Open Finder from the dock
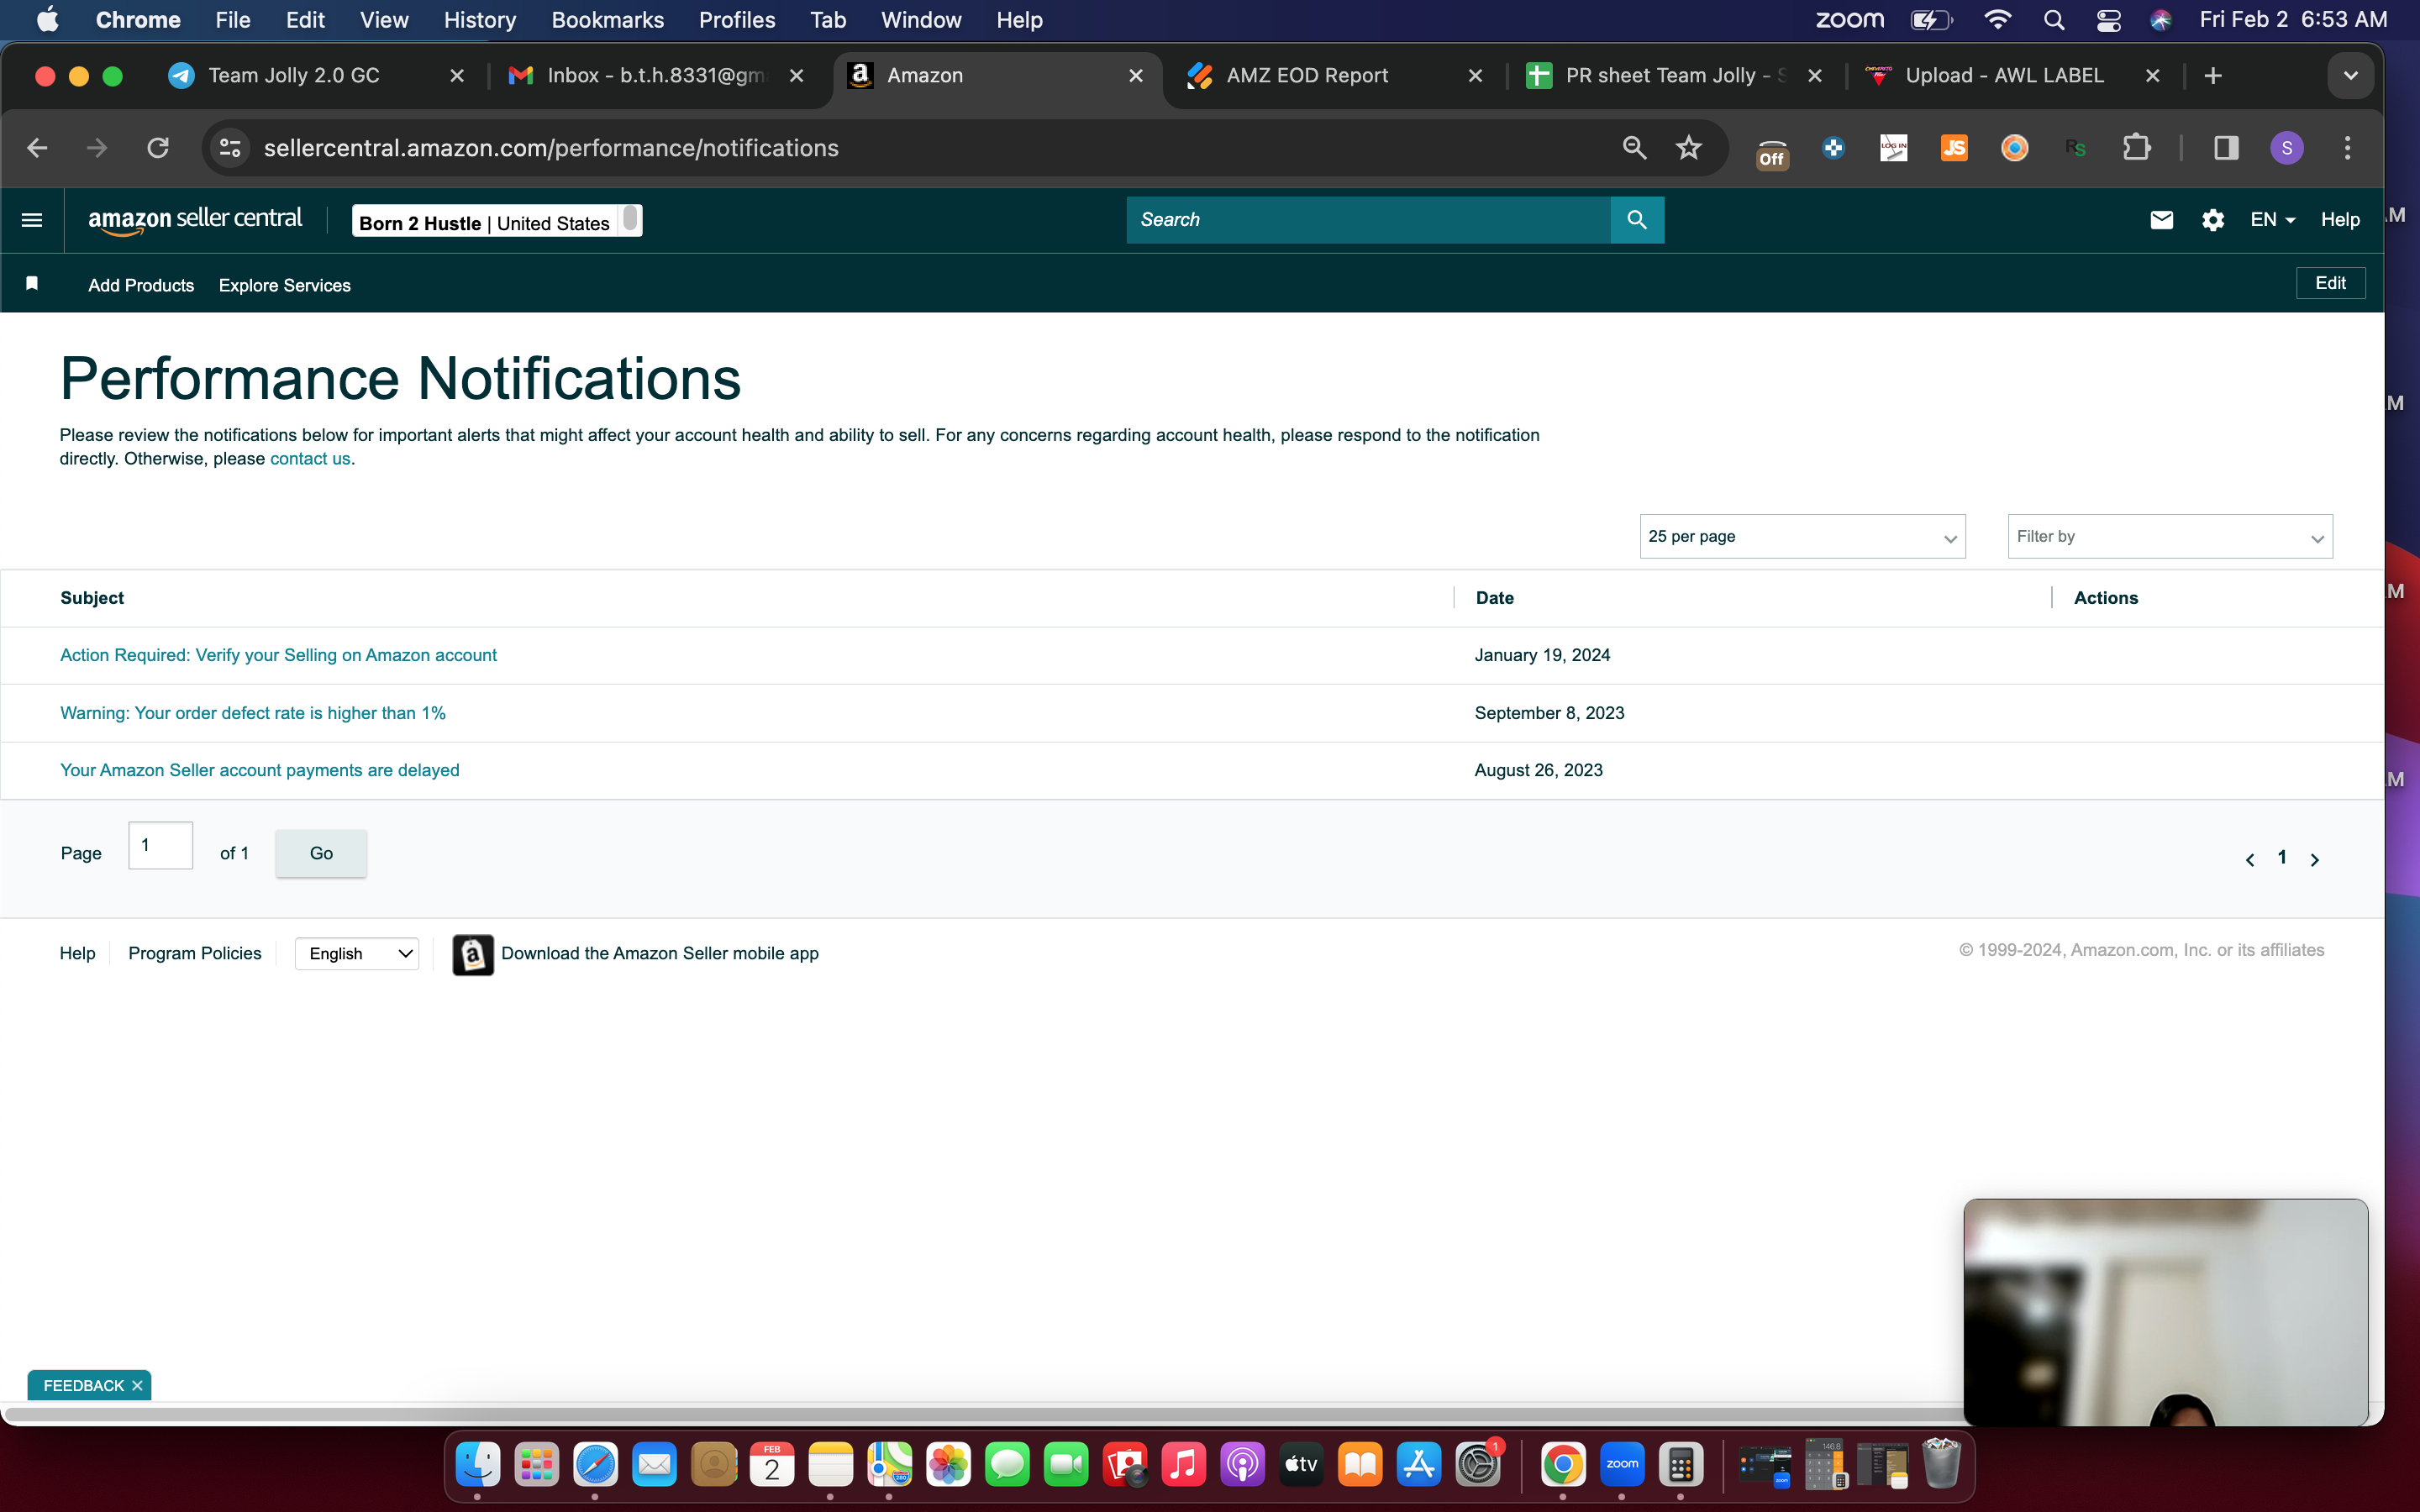Image resolution: width=2420 pixels, height=1512 pixels. point(477,1465)
